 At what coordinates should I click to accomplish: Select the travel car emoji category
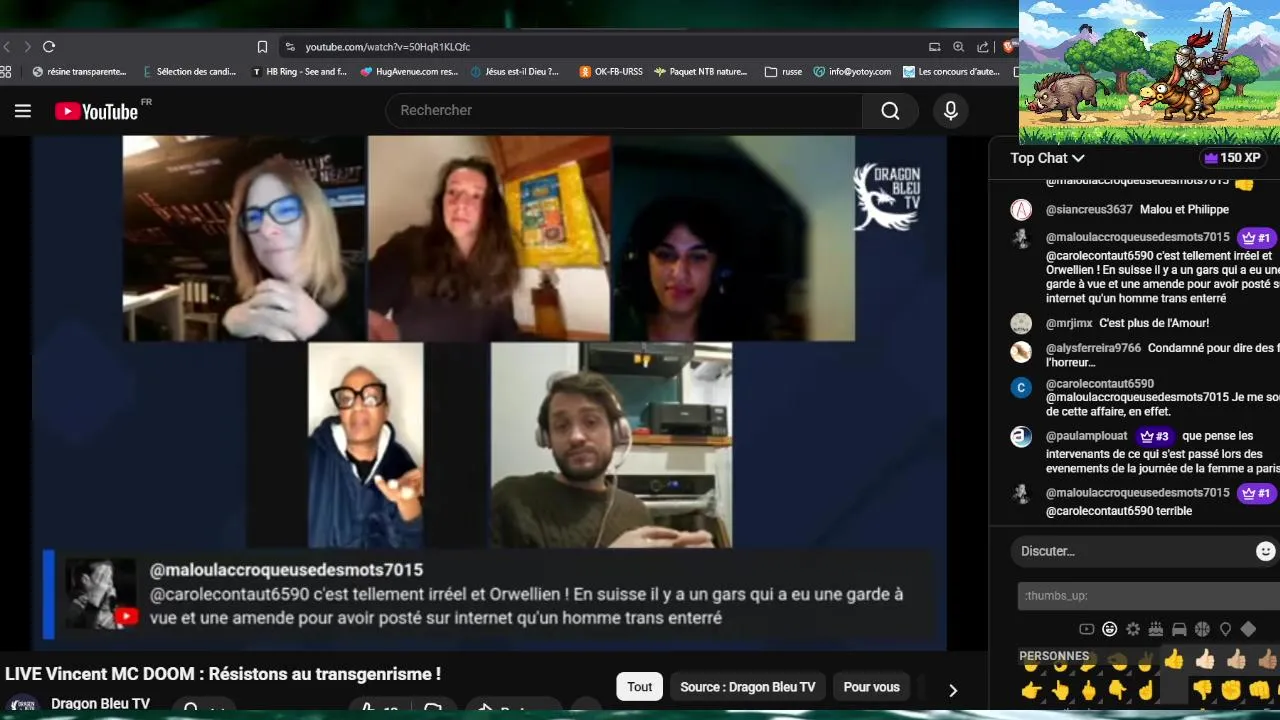coord(1179,629)
